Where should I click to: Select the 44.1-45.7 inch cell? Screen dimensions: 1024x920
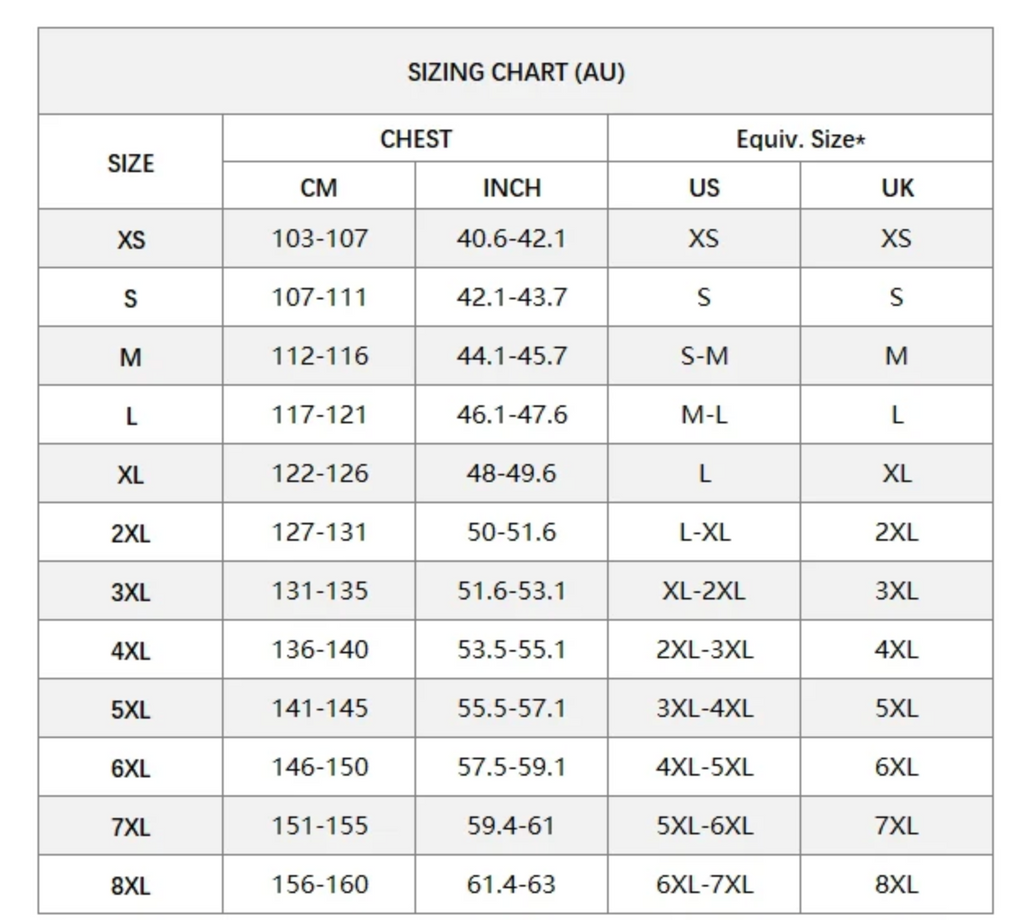tap(512, 356)
